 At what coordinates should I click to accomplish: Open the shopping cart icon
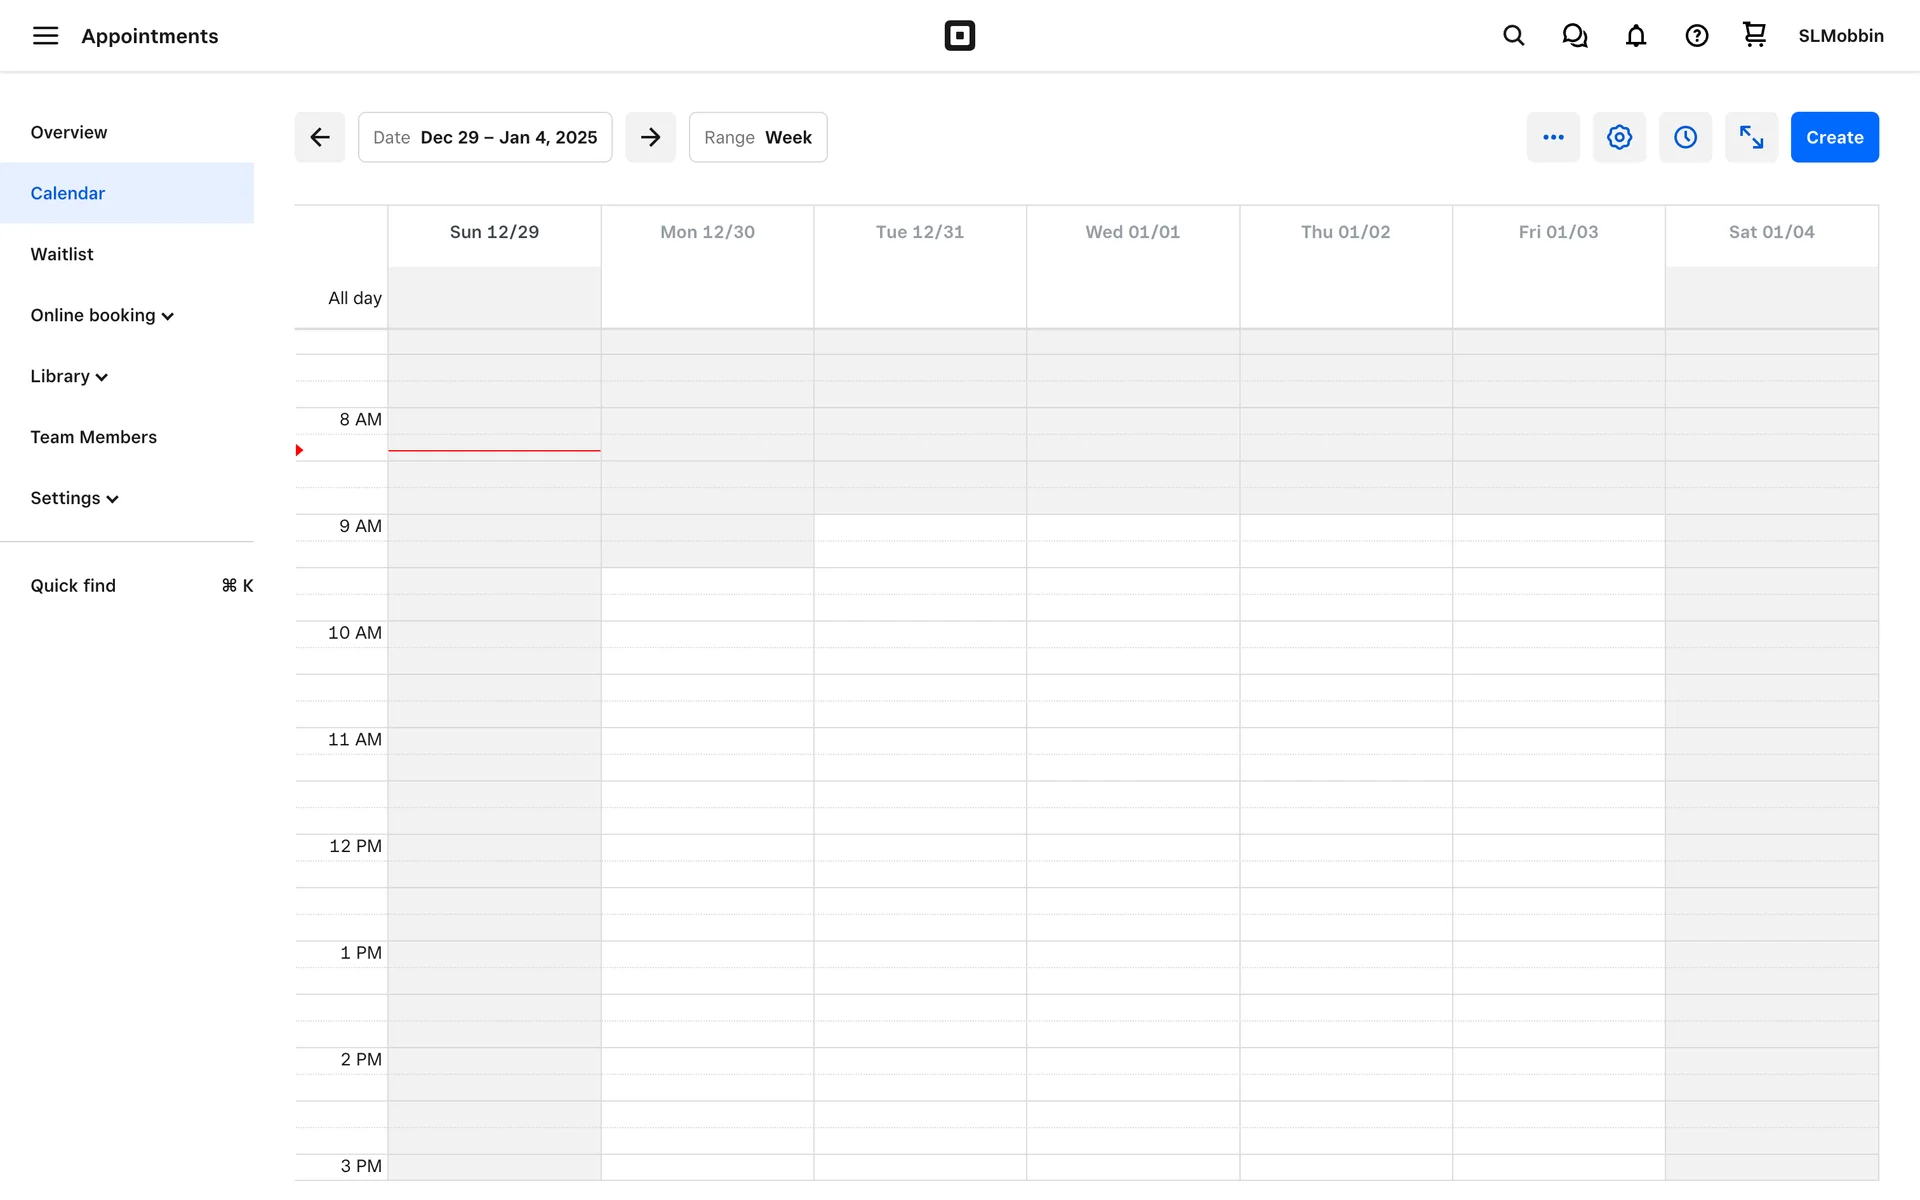tap(1754, 35)
